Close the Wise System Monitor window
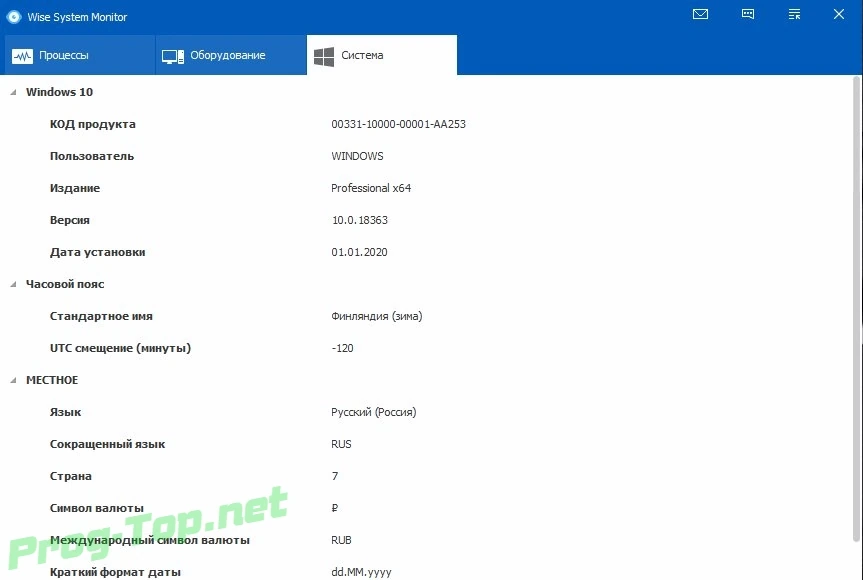This screenshot has width=863, height=580. pyautogui.click(x=839, y=14)
